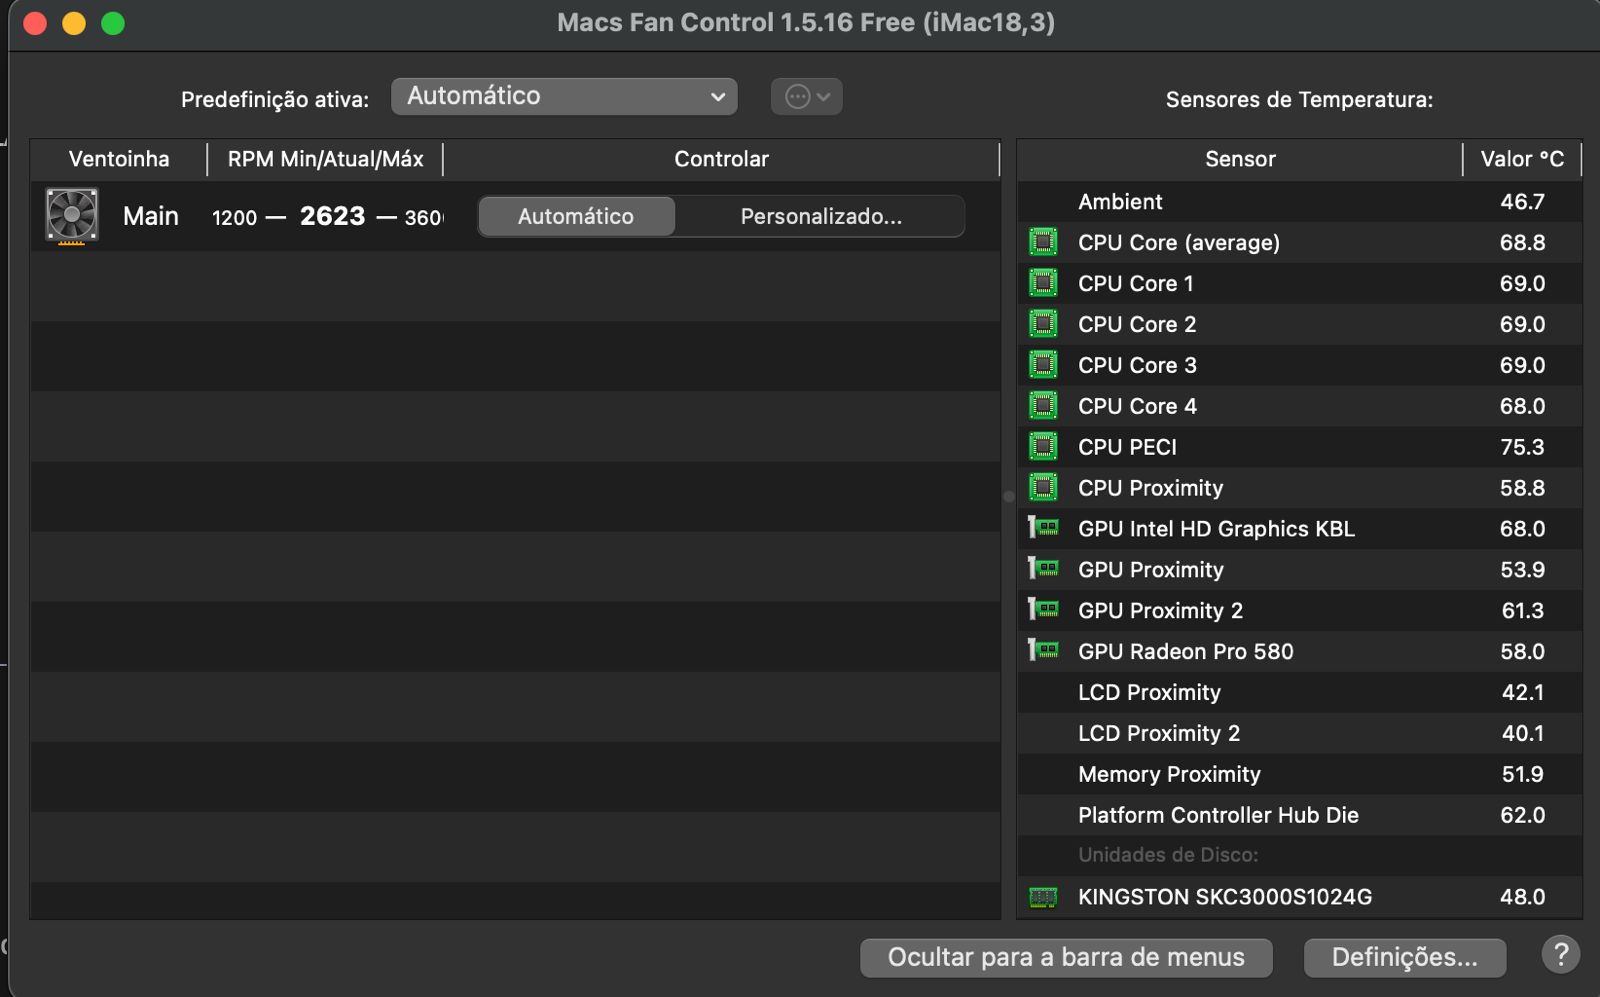Select the CPU Core 3 sensor label
The image size is (1600, 997).
click(1137, 366)
